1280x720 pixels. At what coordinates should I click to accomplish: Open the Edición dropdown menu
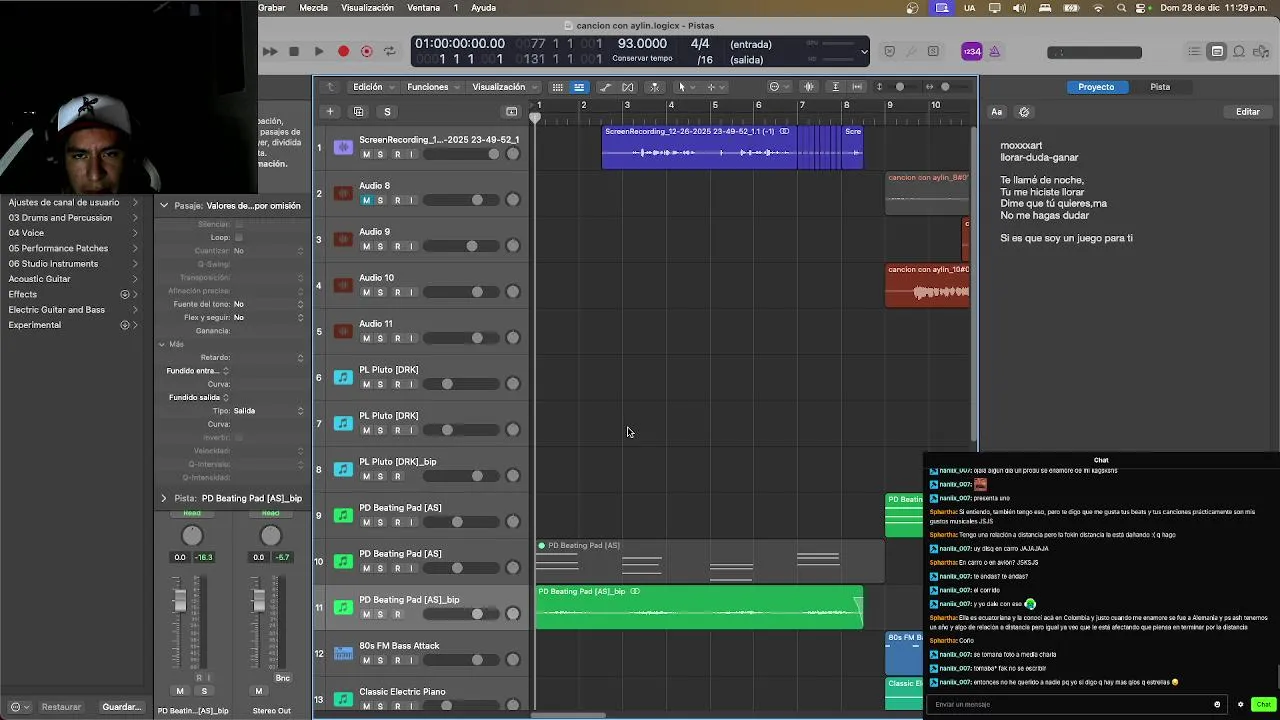[x=374, y=87]
